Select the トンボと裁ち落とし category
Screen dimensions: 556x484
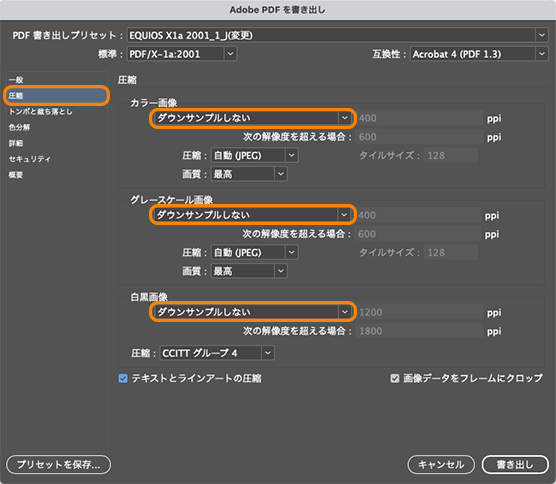[56, 111]
